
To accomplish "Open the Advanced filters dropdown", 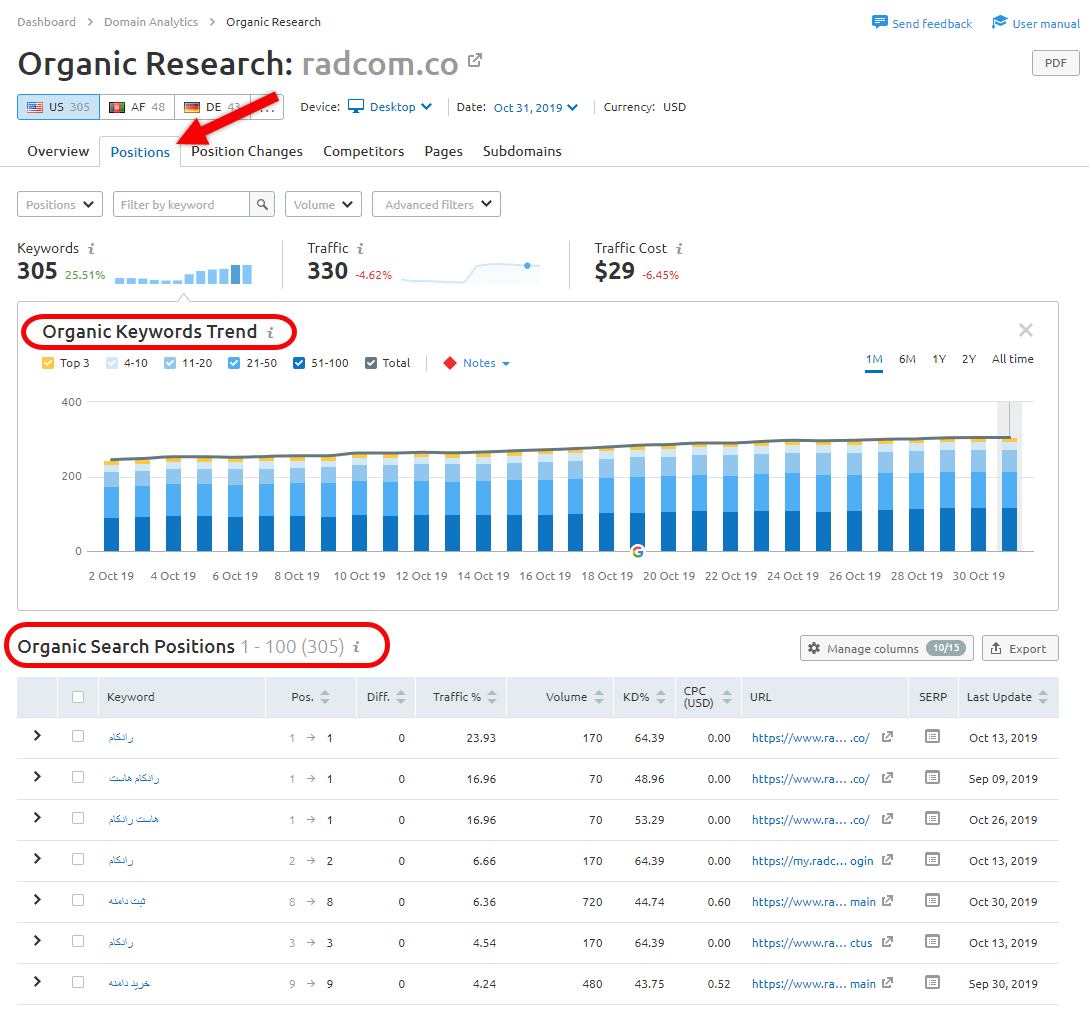I will pyautogui.click(x=436, y=205).
